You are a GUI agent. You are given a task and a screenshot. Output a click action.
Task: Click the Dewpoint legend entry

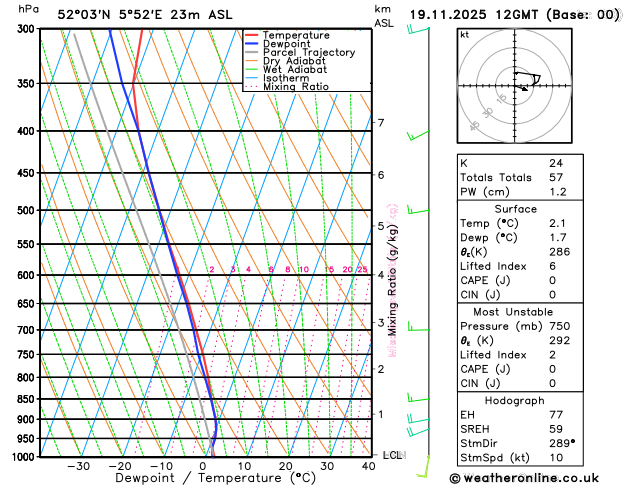point(278,44)
